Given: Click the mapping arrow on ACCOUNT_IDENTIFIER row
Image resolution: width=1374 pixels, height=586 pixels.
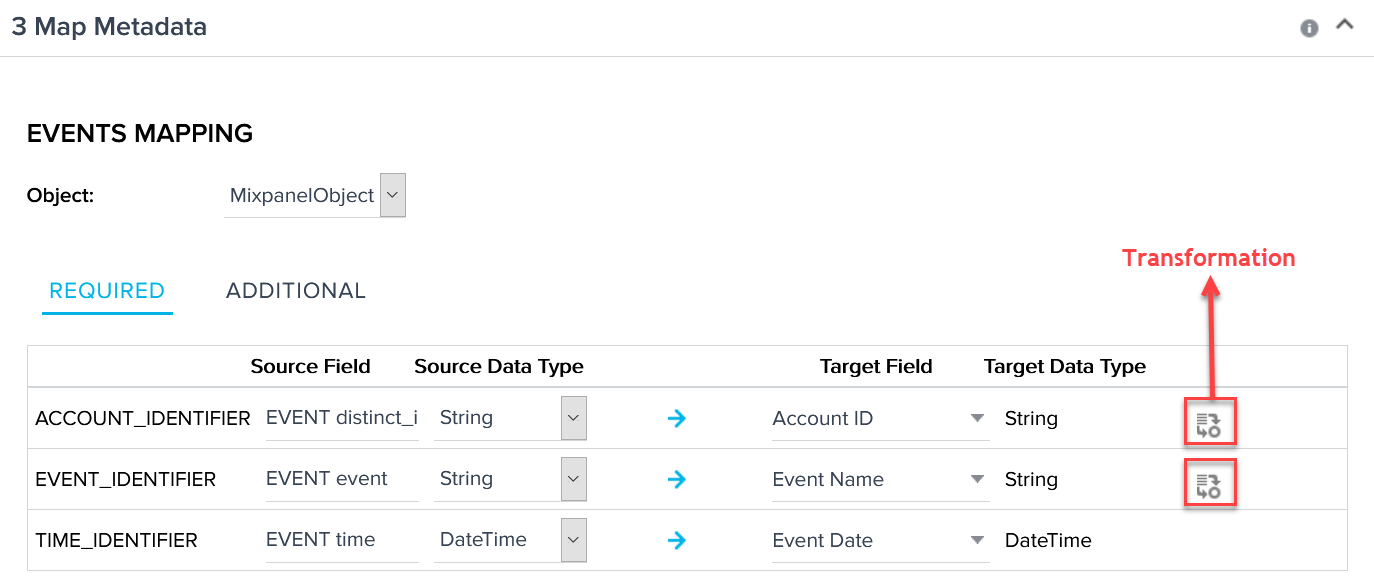Looking at the screenshot, I should 677,418.
